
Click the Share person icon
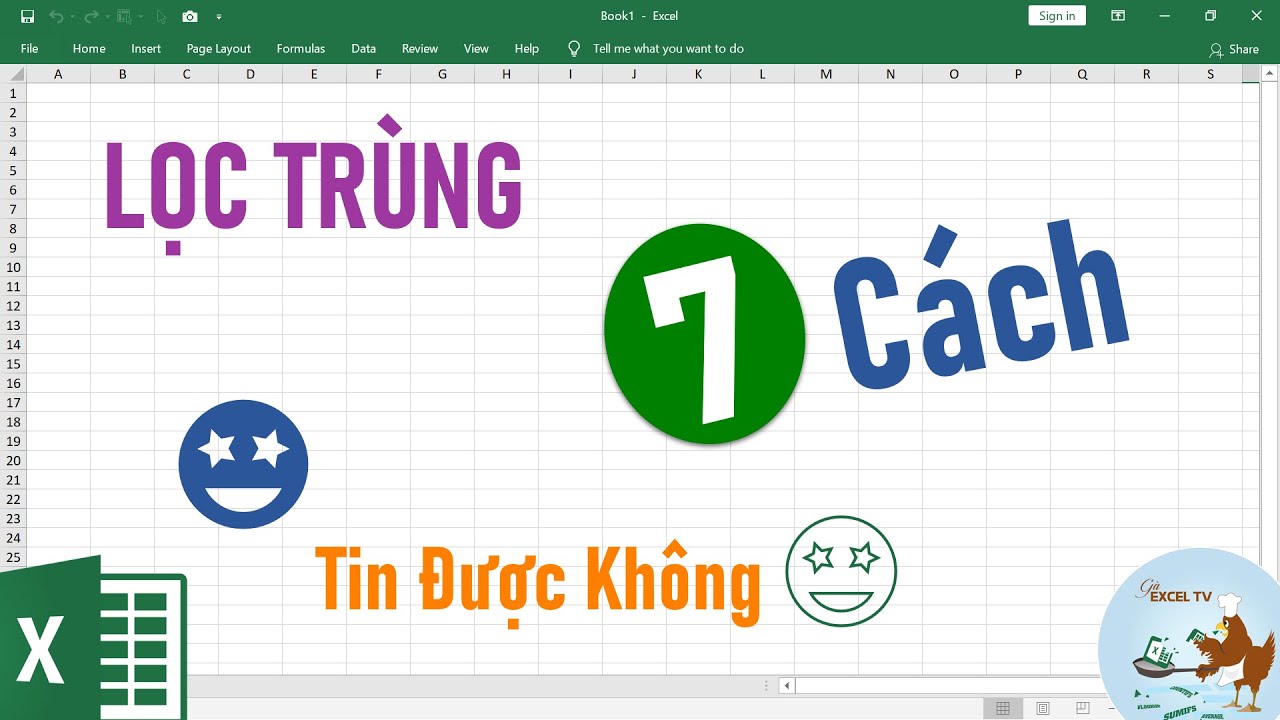point(1216,49)
